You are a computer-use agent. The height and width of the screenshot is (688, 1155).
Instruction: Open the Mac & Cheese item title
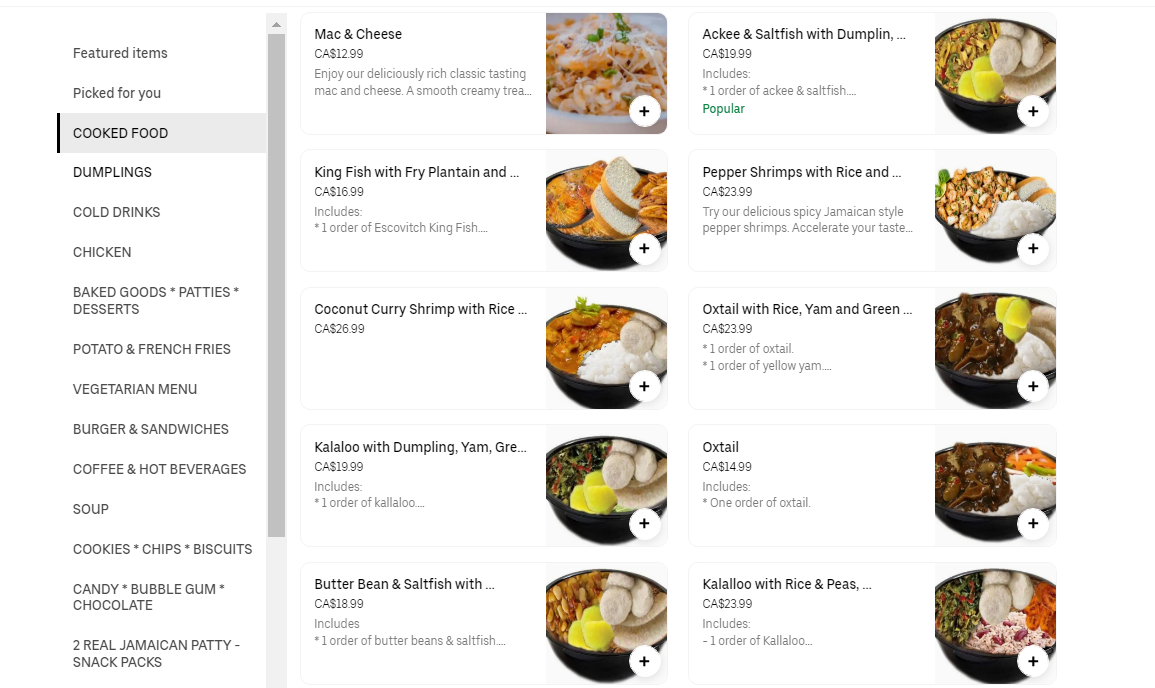click(x=358, y=34)
